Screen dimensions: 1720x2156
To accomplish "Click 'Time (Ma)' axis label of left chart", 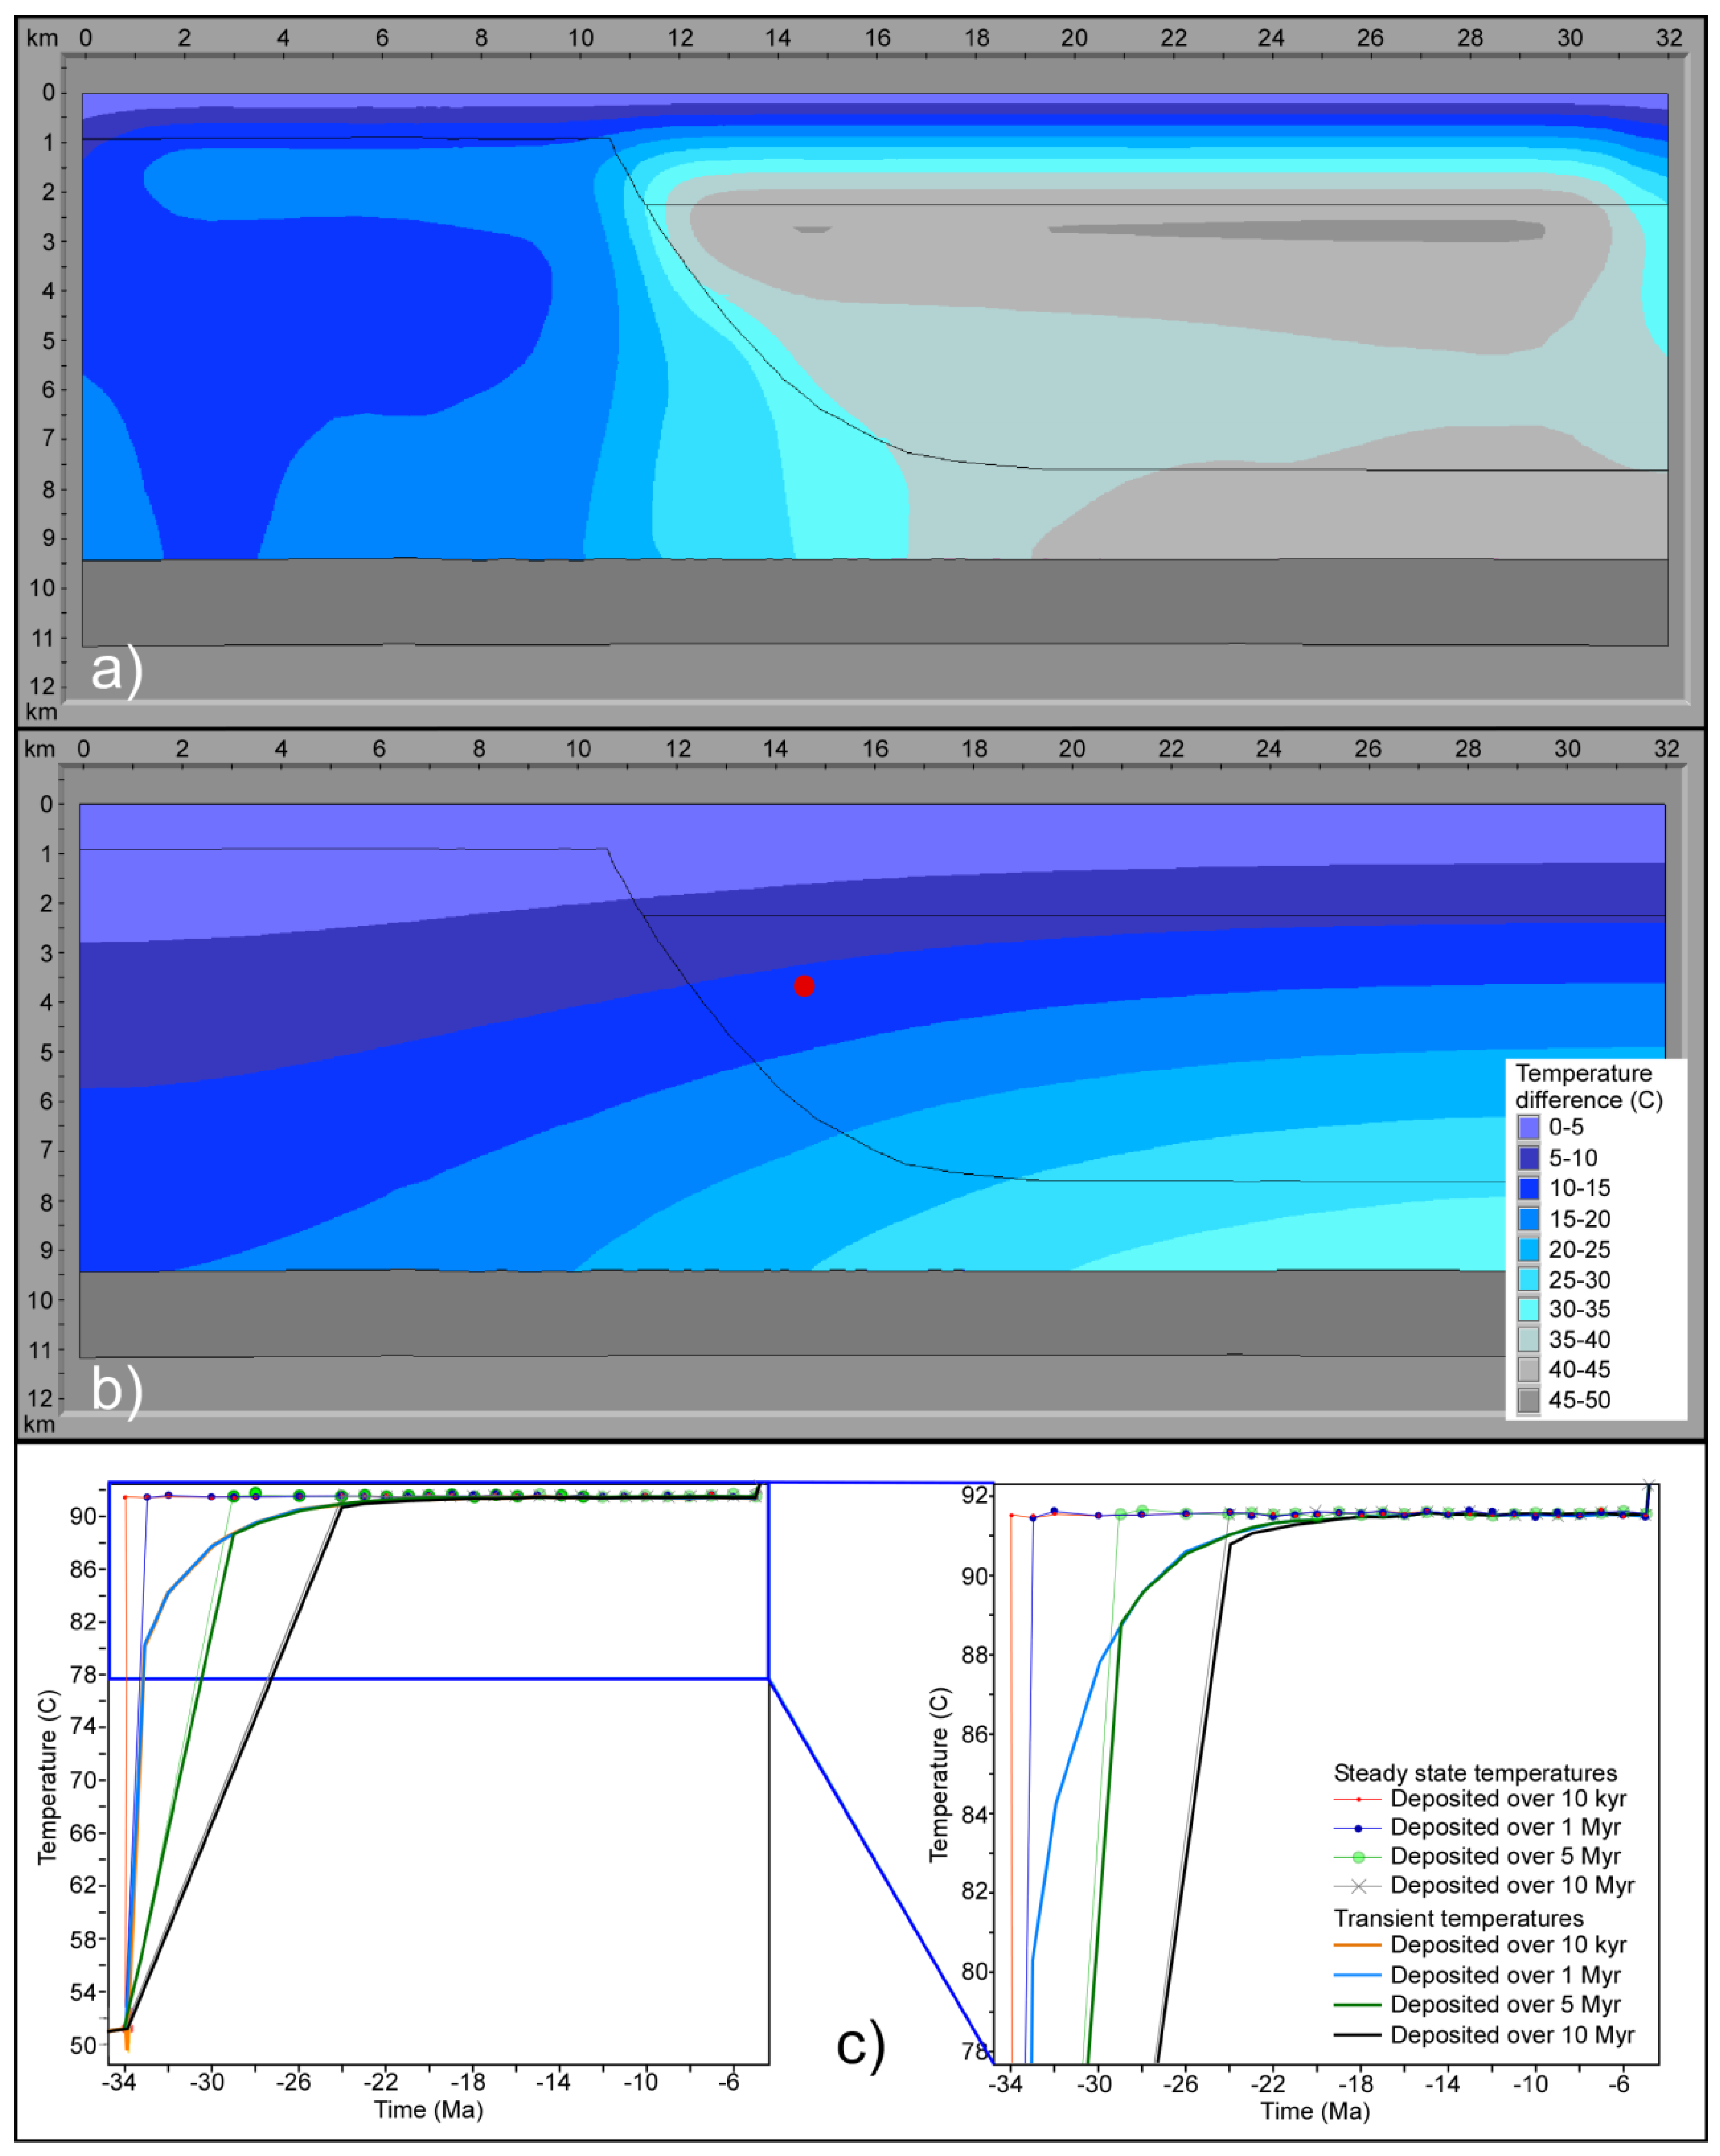I will pos(428,2109).
